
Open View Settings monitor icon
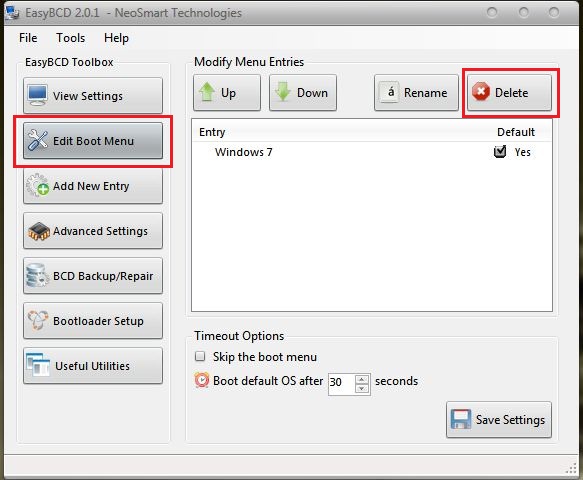(37, 95)
